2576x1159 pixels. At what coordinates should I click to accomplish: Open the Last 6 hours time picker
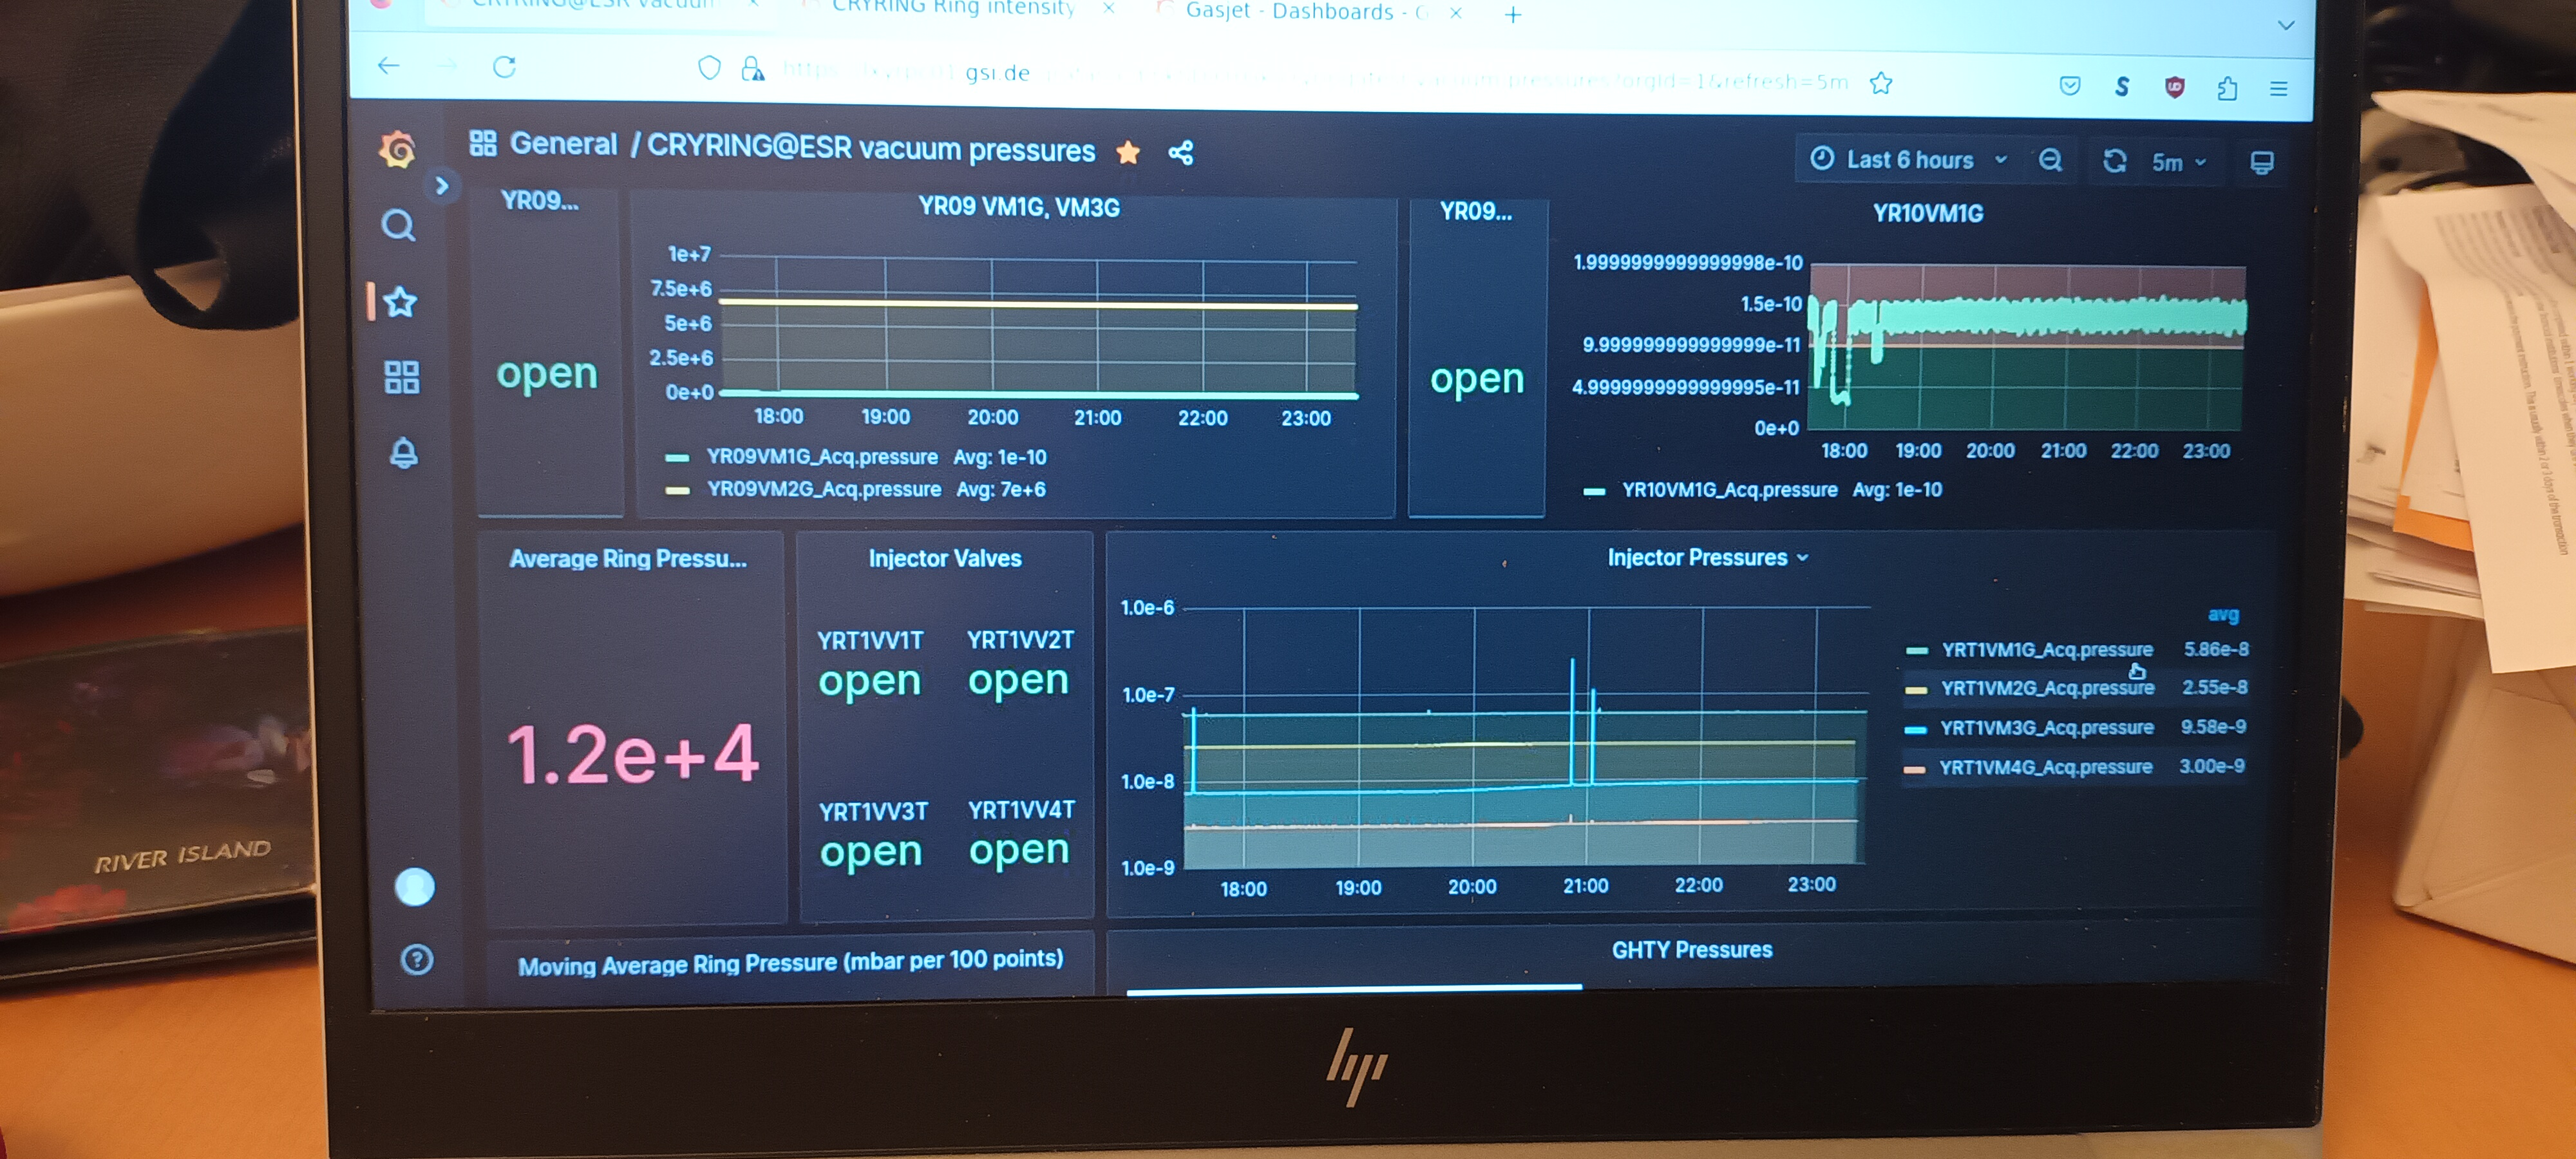tap(1909, 160)
